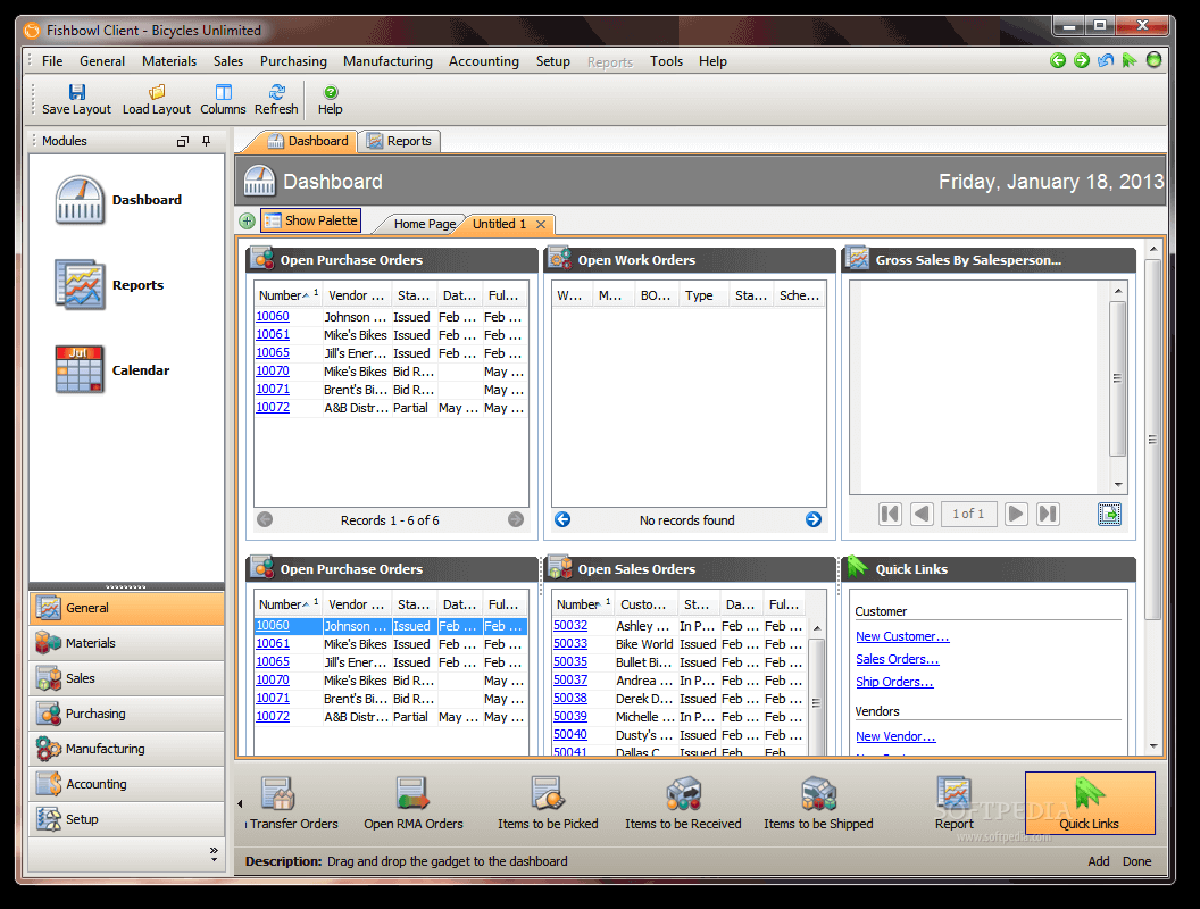Open the Purchasing menu

pos(293,61)
